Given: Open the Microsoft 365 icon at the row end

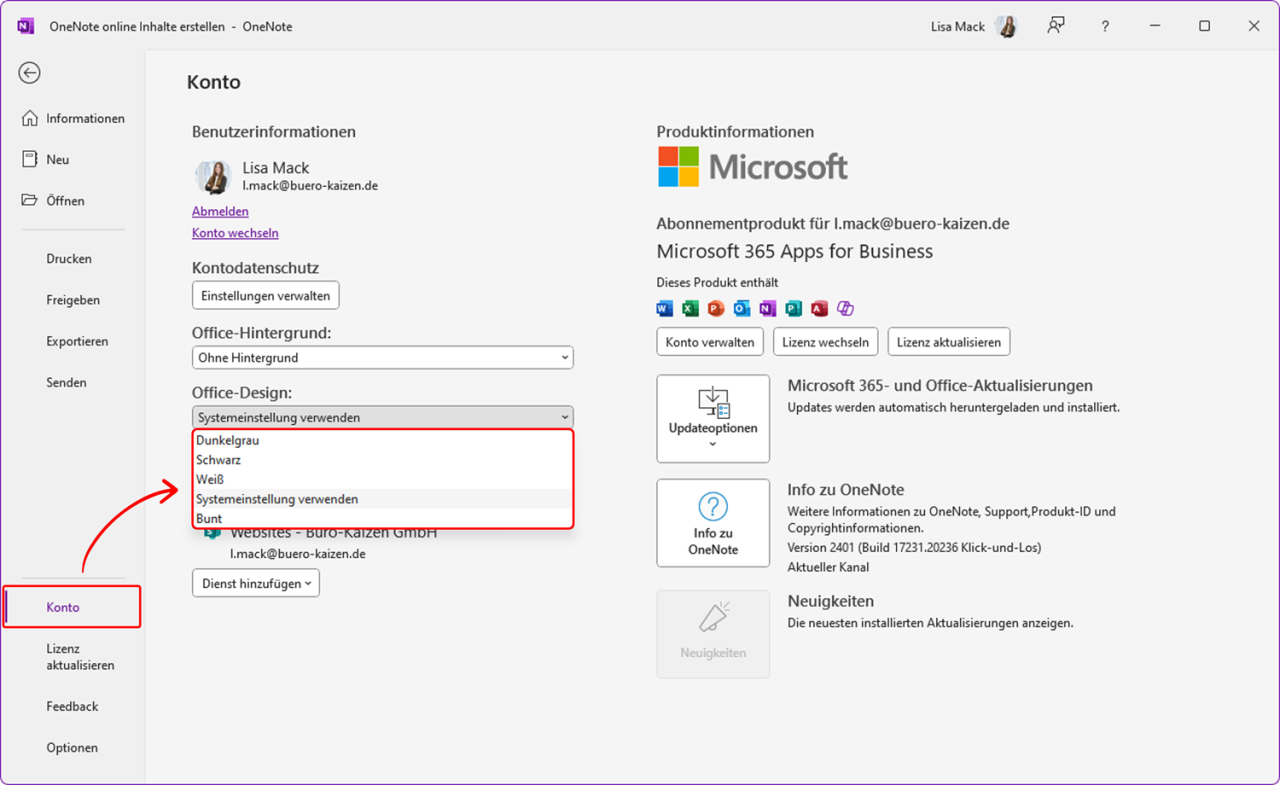Looking at the screenshot, I should 846,308.
